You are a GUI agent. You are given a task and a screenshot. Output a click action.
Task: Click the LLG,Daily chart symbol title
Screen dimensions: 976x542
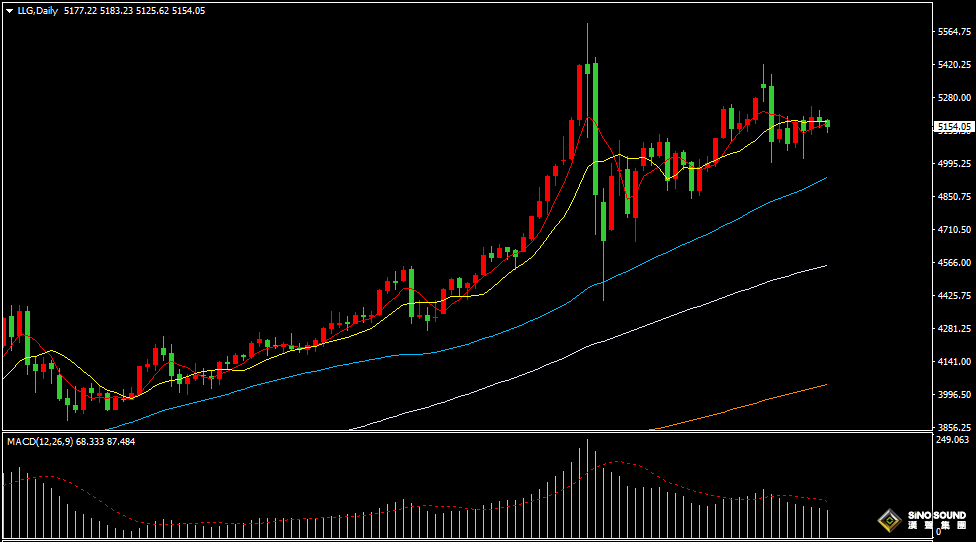click(37, 10)
